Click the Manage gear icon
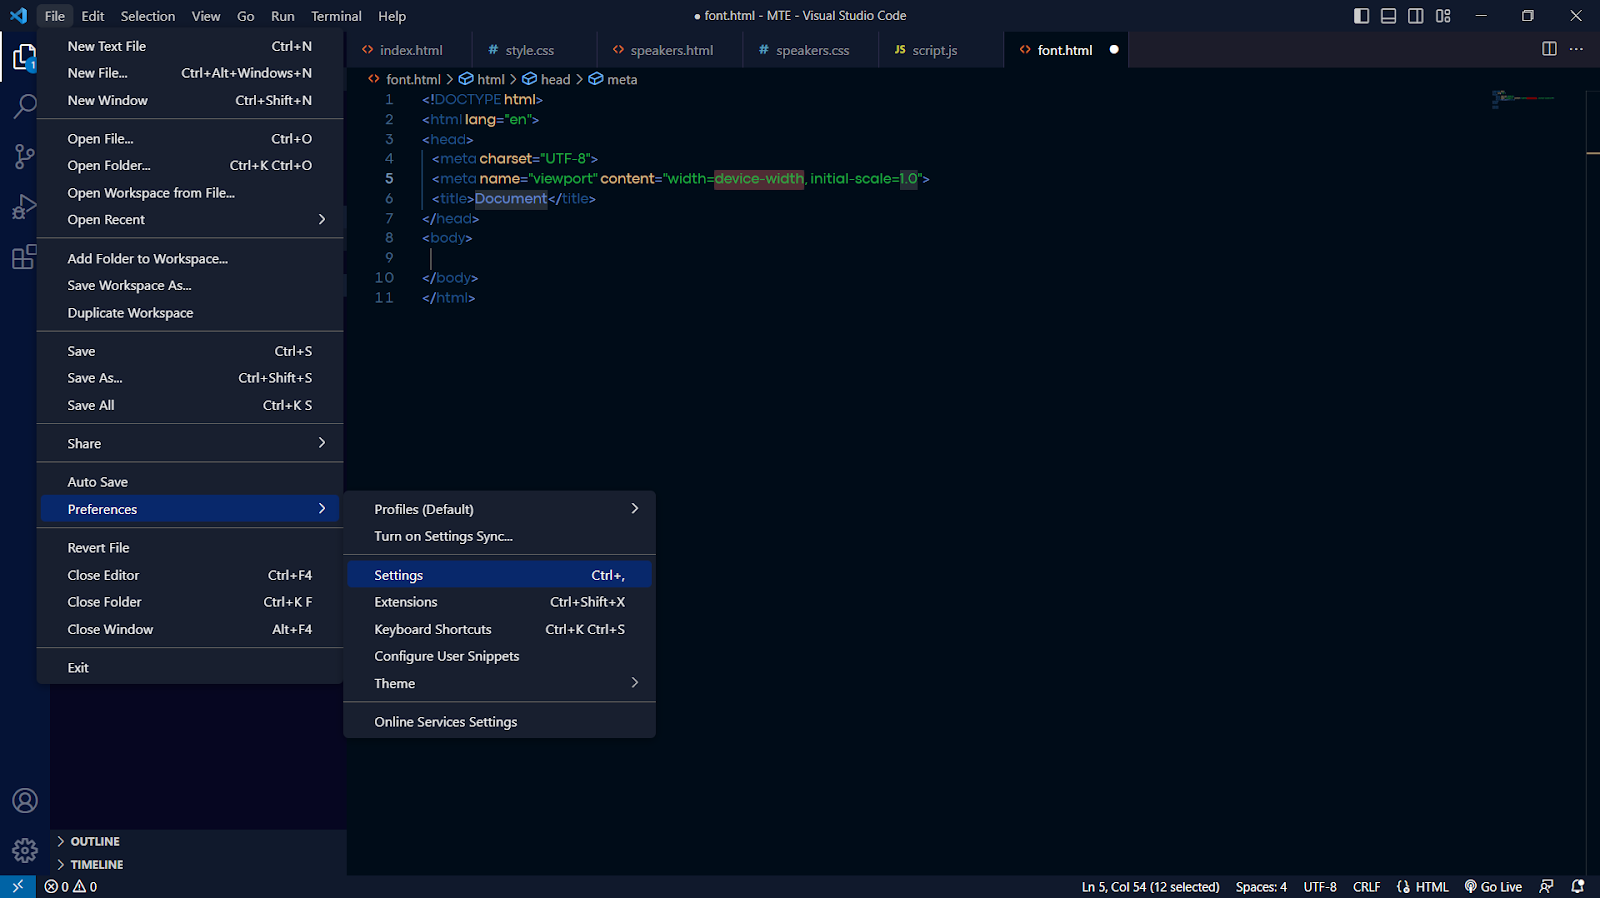 point(24,851)
